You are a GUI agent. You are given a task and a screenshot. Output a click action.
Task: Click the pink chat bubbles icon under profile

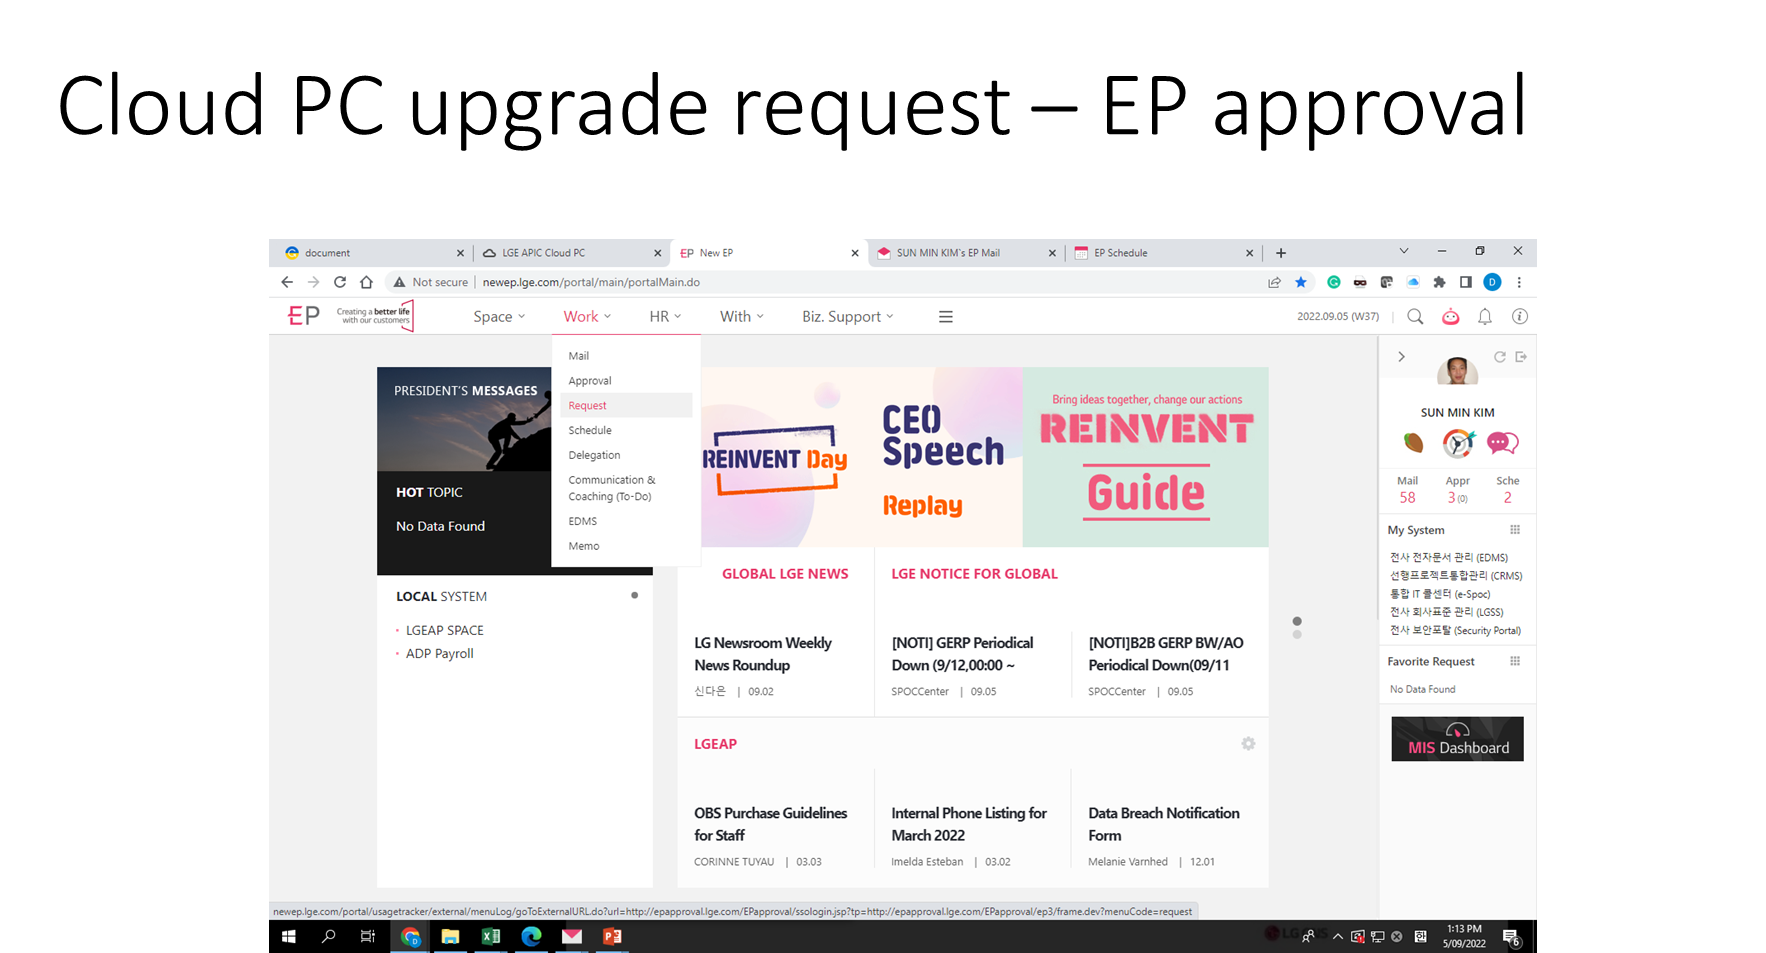click(x=1502, y=443)
